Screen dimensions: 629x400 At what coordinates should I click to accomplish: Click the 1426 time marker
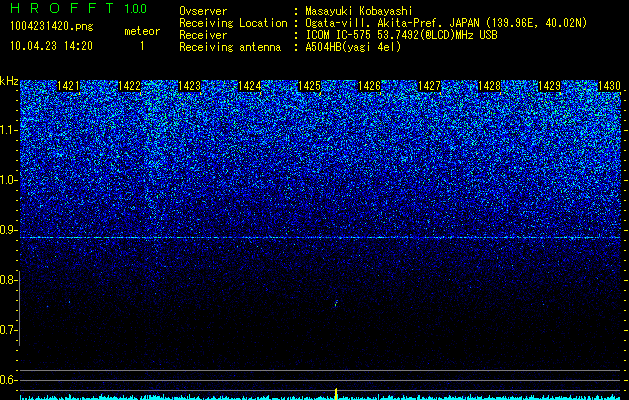pos(369,86)
